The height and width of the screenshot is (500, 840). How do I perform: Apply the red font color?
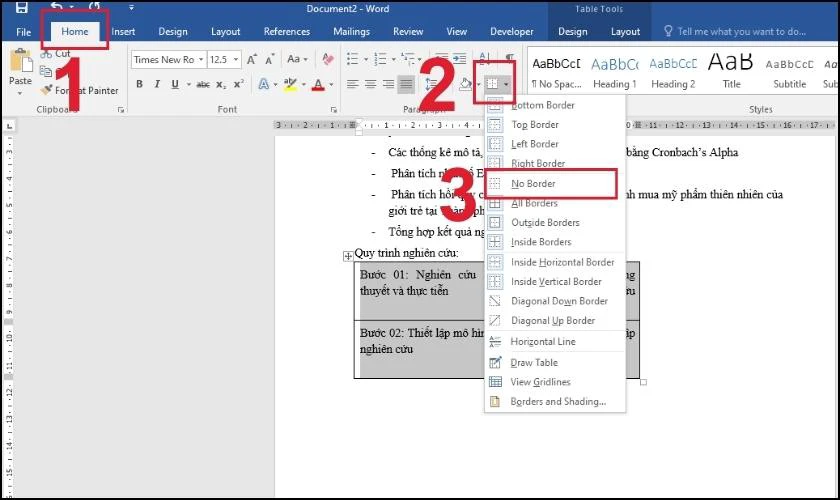tap(319, 84)
